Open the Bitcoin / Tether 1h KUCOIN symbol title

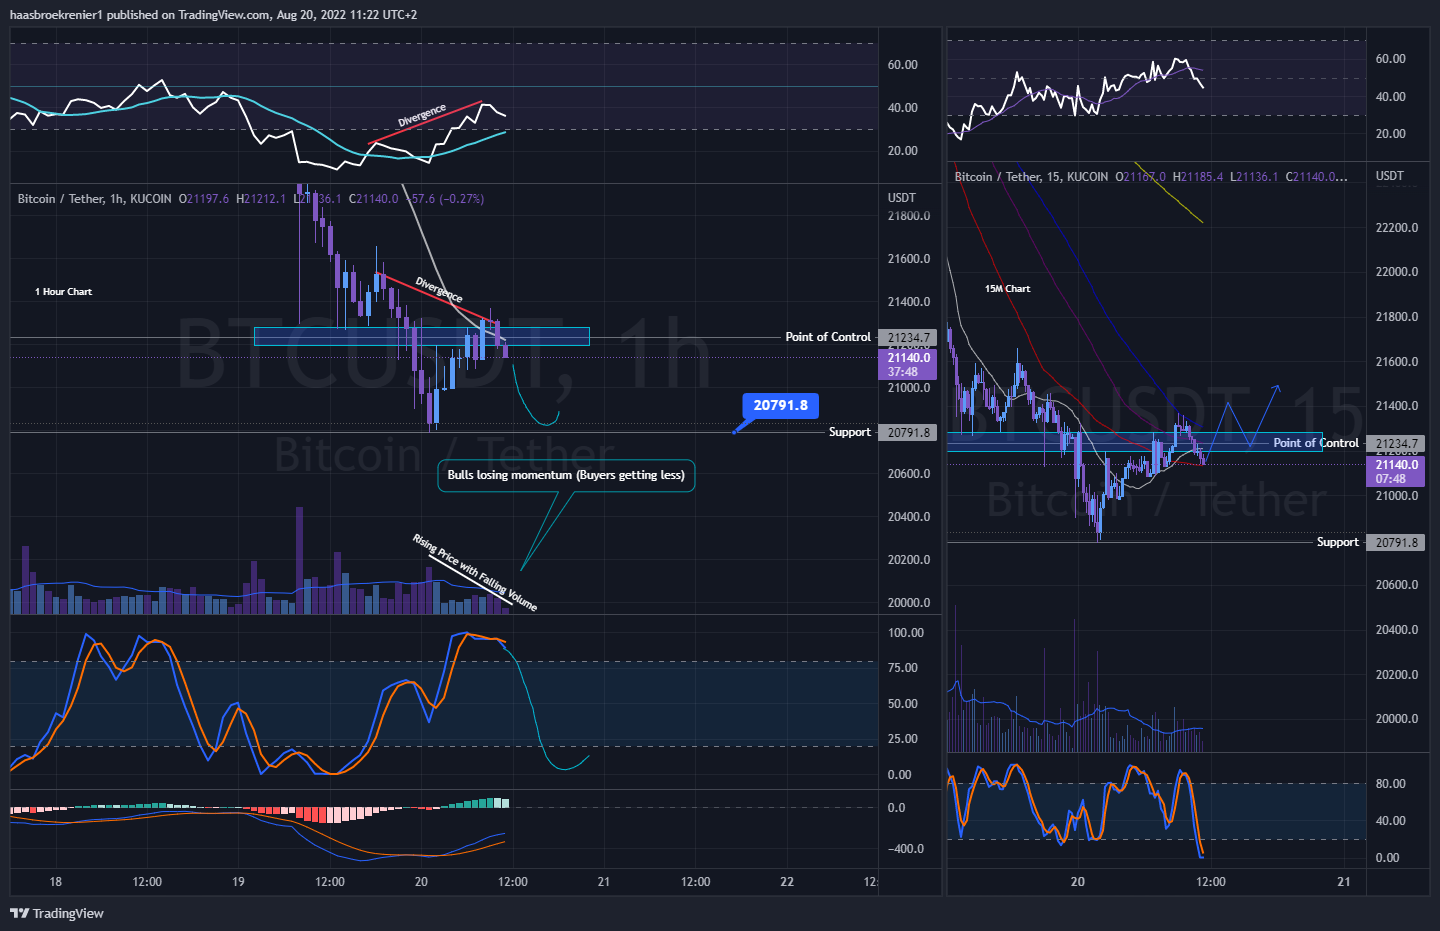[94, 199]
